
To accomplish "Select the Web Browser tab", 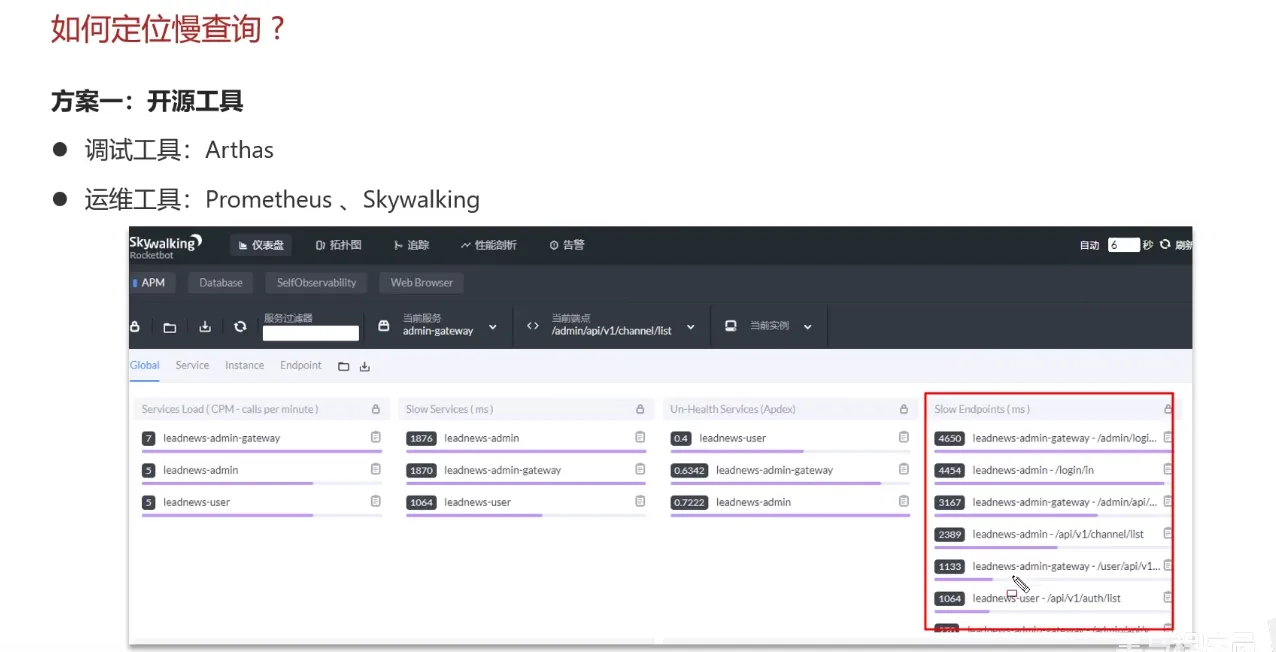I will pos(421,283).
